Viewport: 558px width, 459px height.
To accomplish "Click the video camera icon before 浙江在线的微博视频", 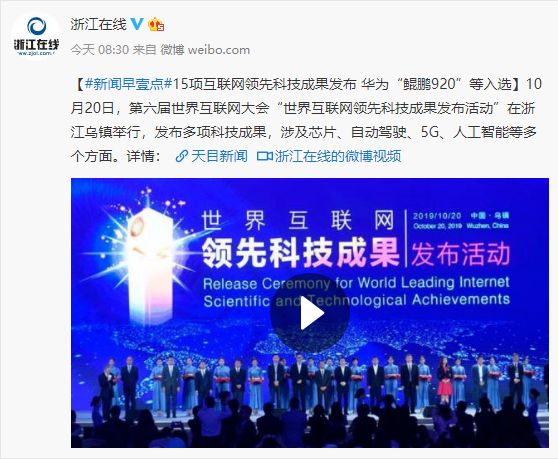I will (264, 156).
